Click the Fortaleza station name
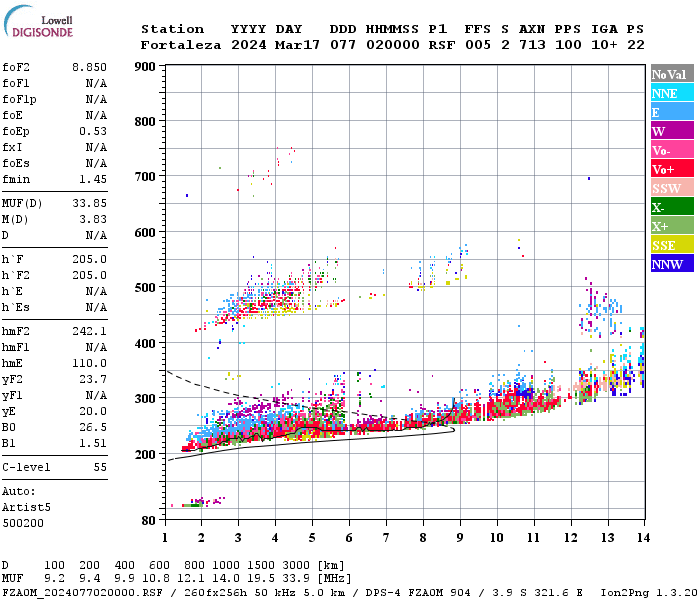The height and width of the screenshot is (600, 700). click(x=181, y=45)
